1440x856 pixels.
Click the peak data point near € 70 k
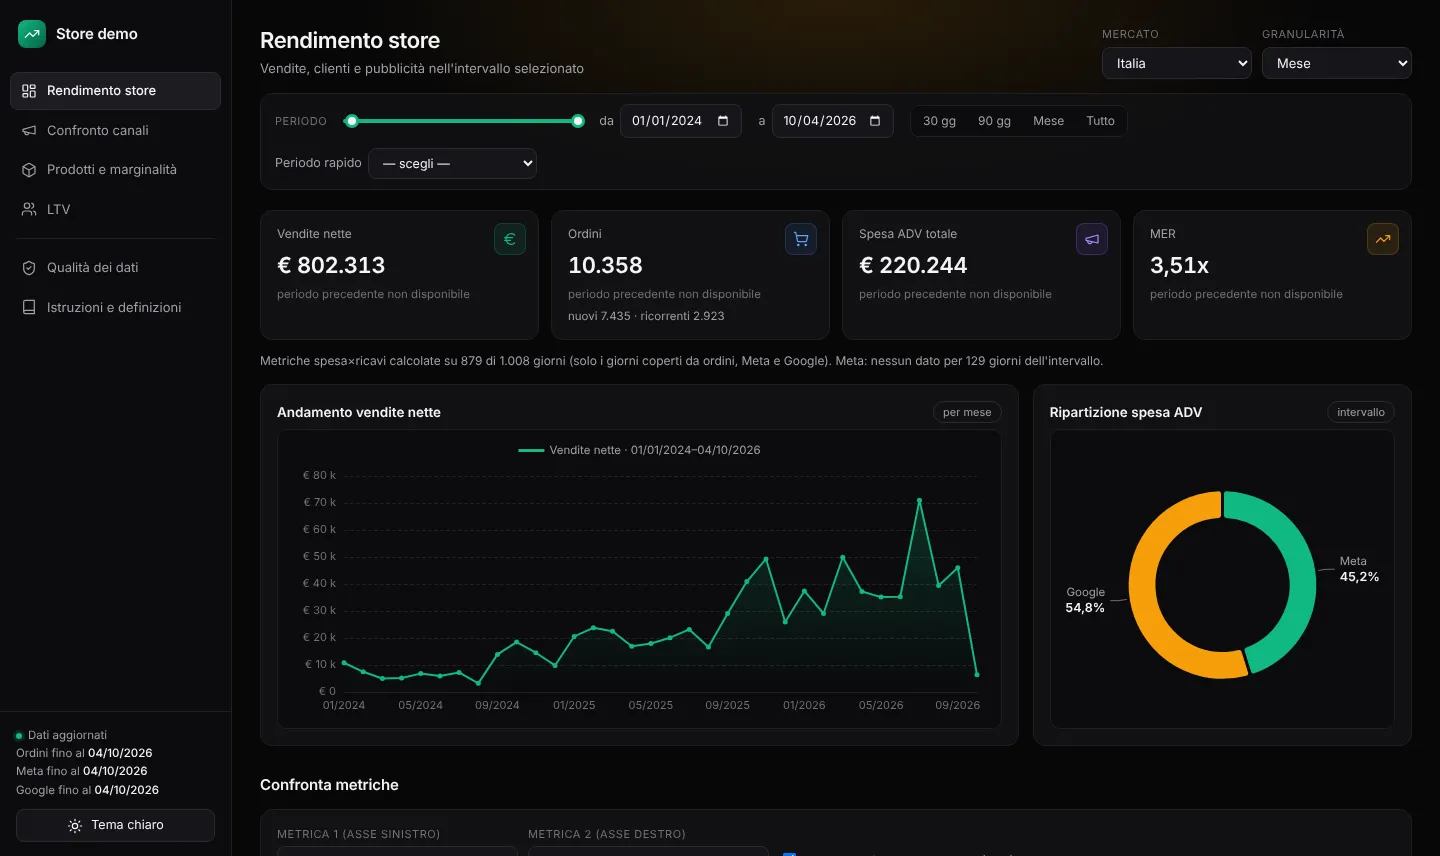point(919,500)
